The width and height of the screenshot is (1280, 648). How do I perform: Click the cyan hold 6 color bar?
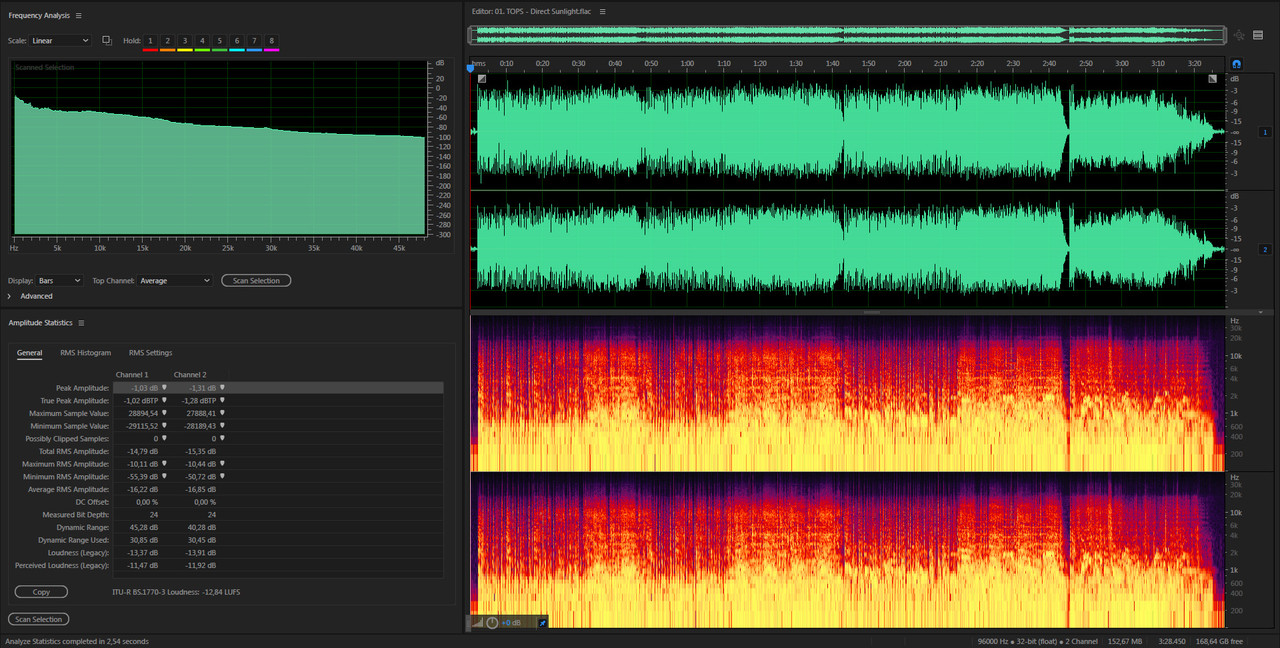237,49
